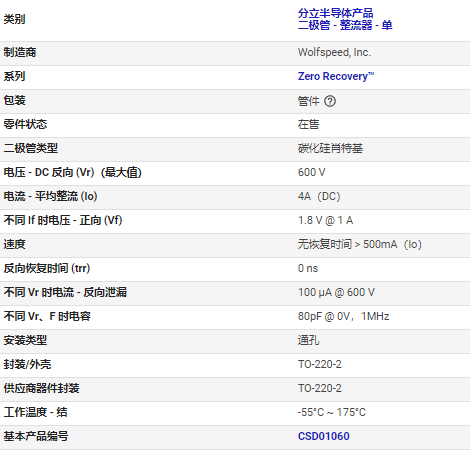The height and width of the screenshot is (450, 470).
Task: Click the 类别 row label
Action: (14, 19)
